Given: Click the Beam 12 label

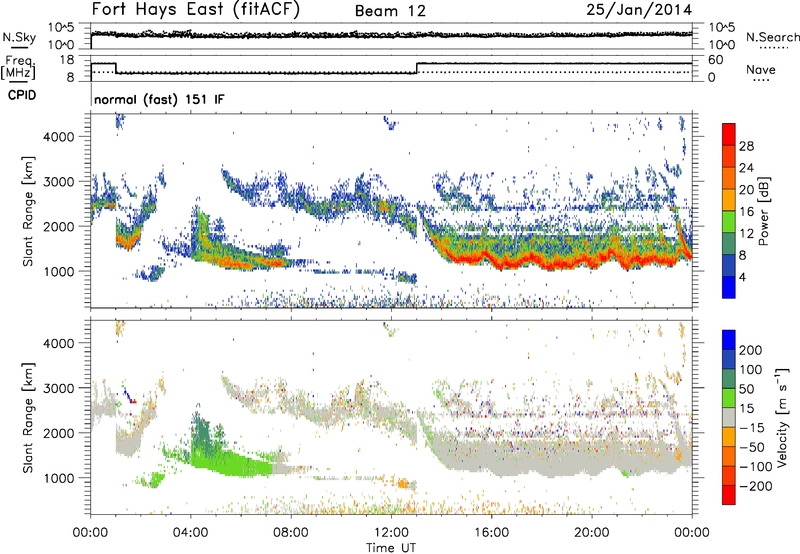Looking at the screenshot, I should [390, 11].
